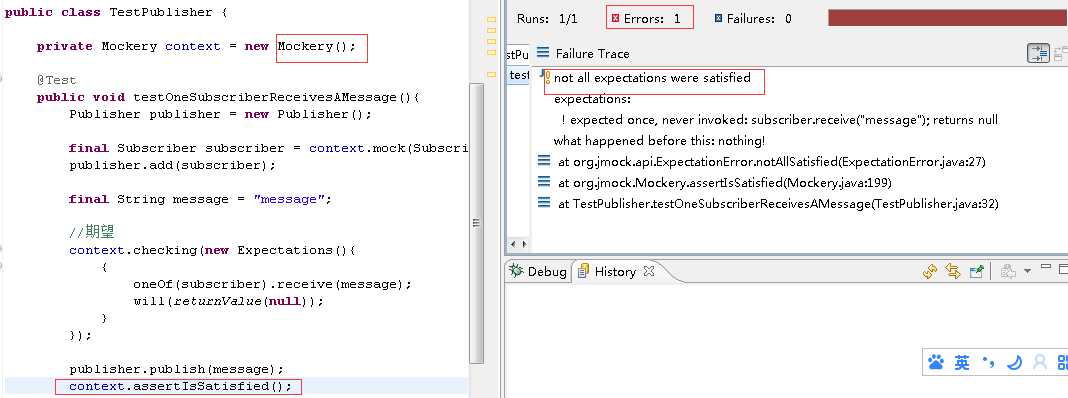Image resolution: width=1068 pixels, height=398 pixels.
Task: Click the 'oneOf(subscriber).receive(message);' line
Action: [272, 284]
